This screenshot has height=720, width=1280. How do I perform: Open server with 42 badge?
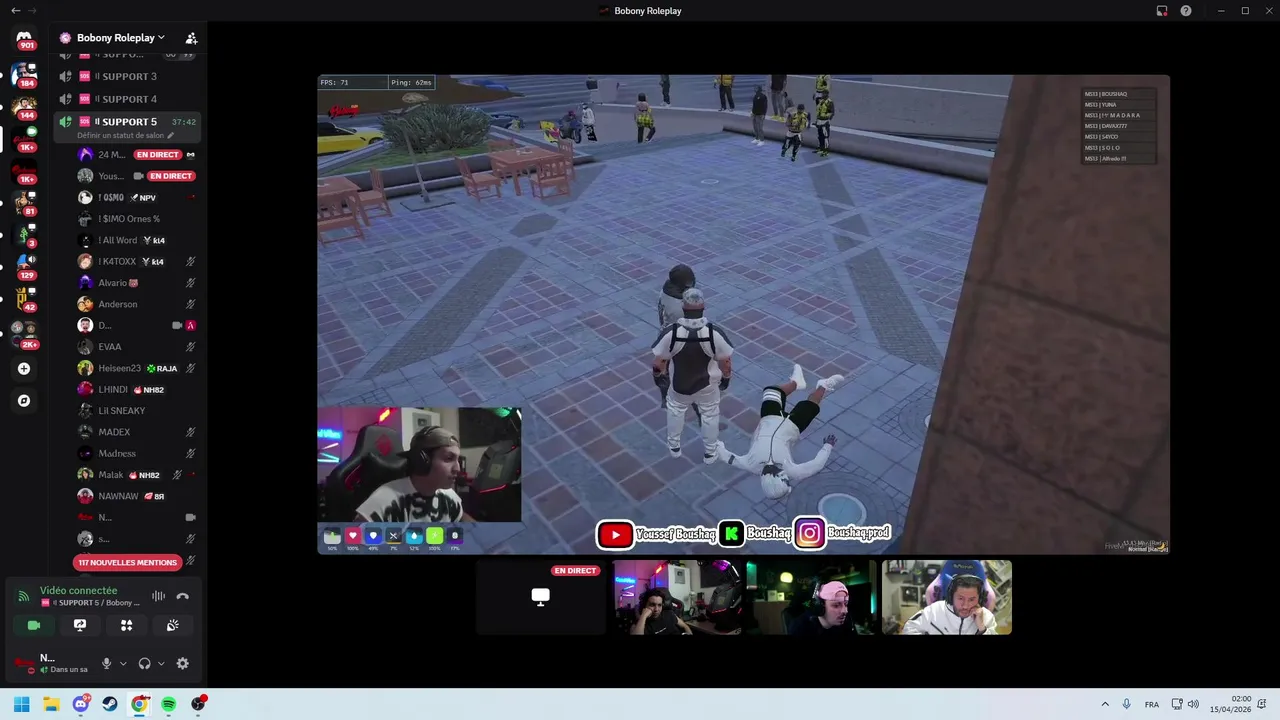click(24, 297)
